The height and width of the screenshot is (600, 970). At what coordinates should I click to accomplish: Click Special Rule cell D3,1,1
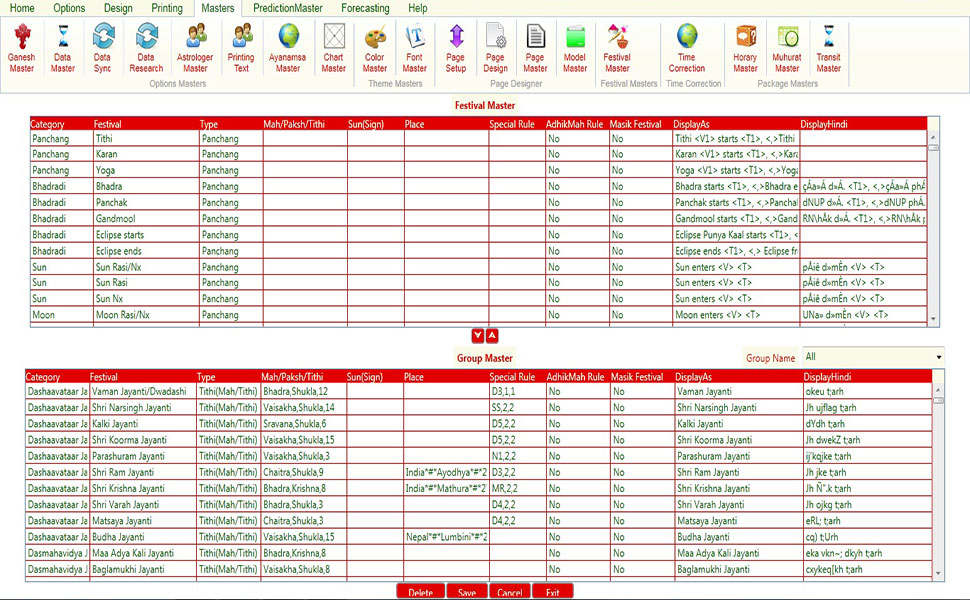[x=517, y=392]
